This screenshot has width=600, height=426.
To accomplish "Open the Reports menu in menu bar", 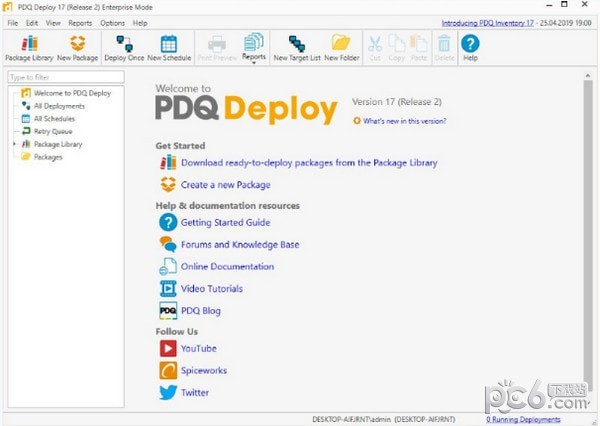I will tap(80, 23).
